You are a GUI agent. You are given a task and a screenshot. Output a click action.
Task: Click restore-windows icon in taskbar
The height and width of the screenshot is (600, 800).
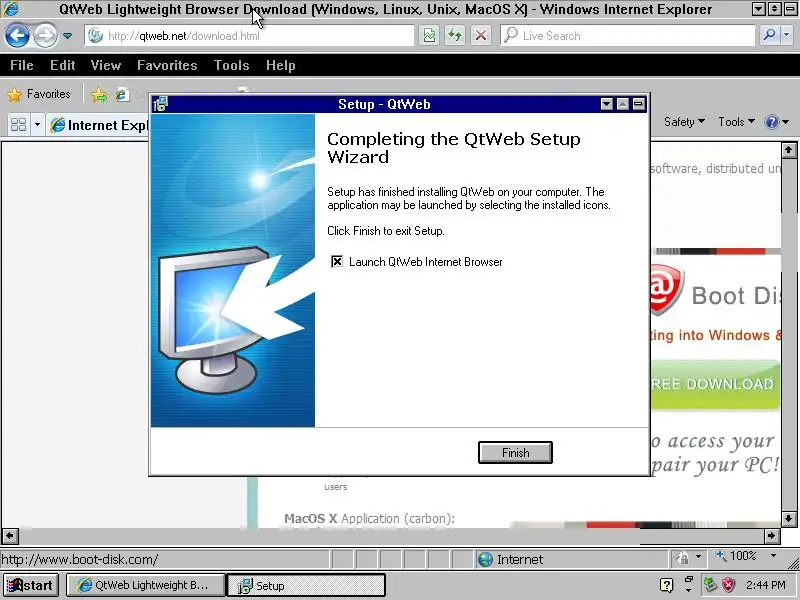[x=689, y=581]
